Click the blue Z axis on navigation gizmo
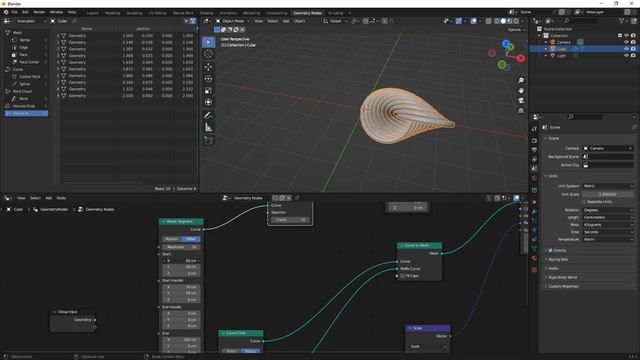 (x=506, y=43)
